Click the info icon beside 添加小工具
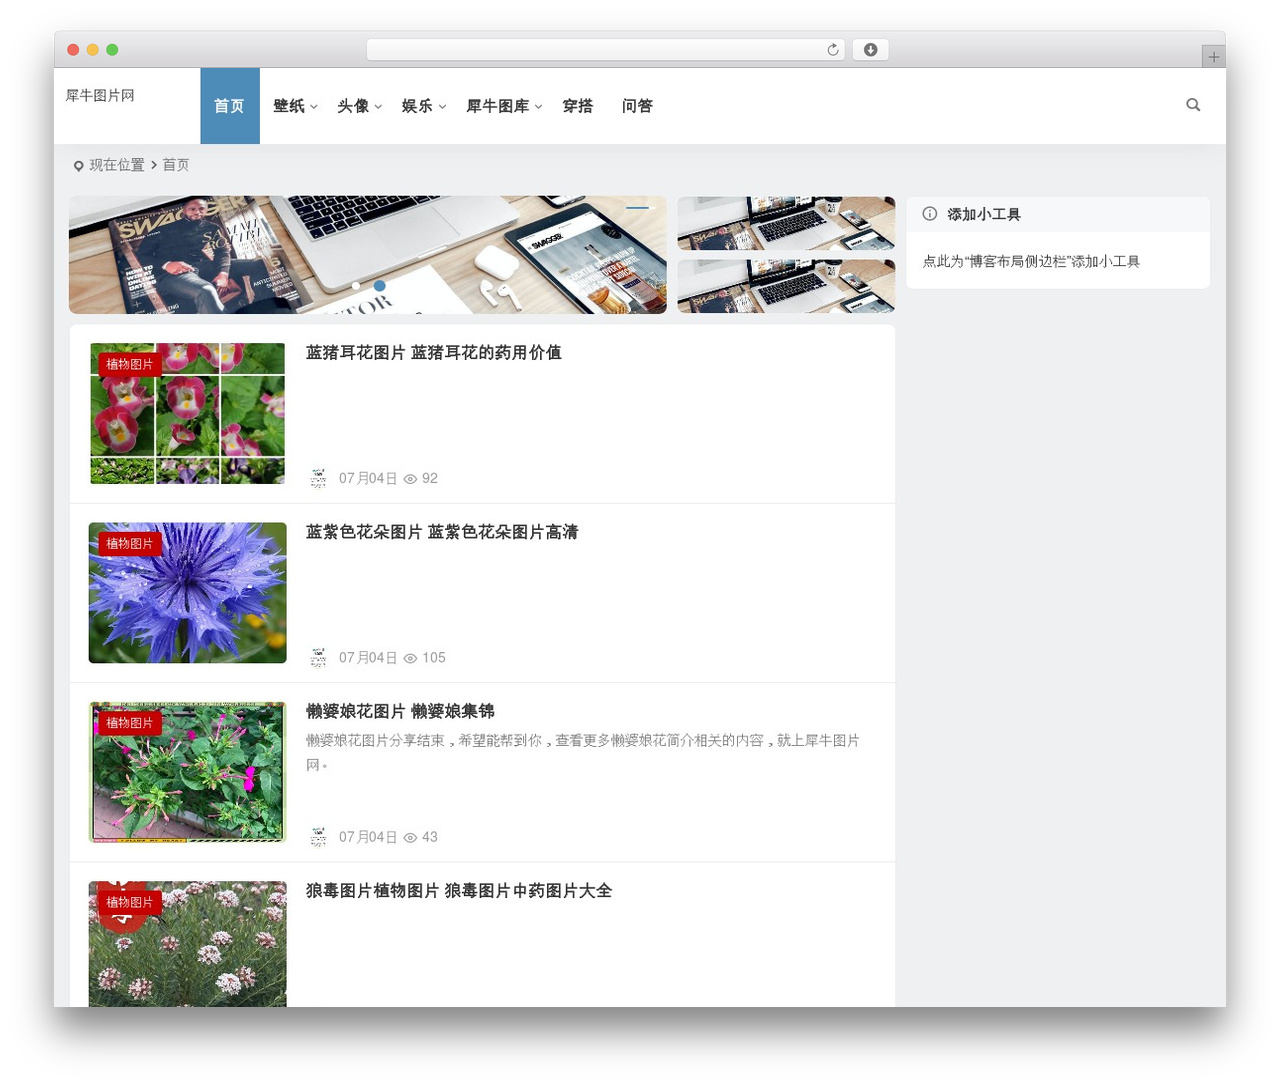1280x1084 pixels. (930, 214)
